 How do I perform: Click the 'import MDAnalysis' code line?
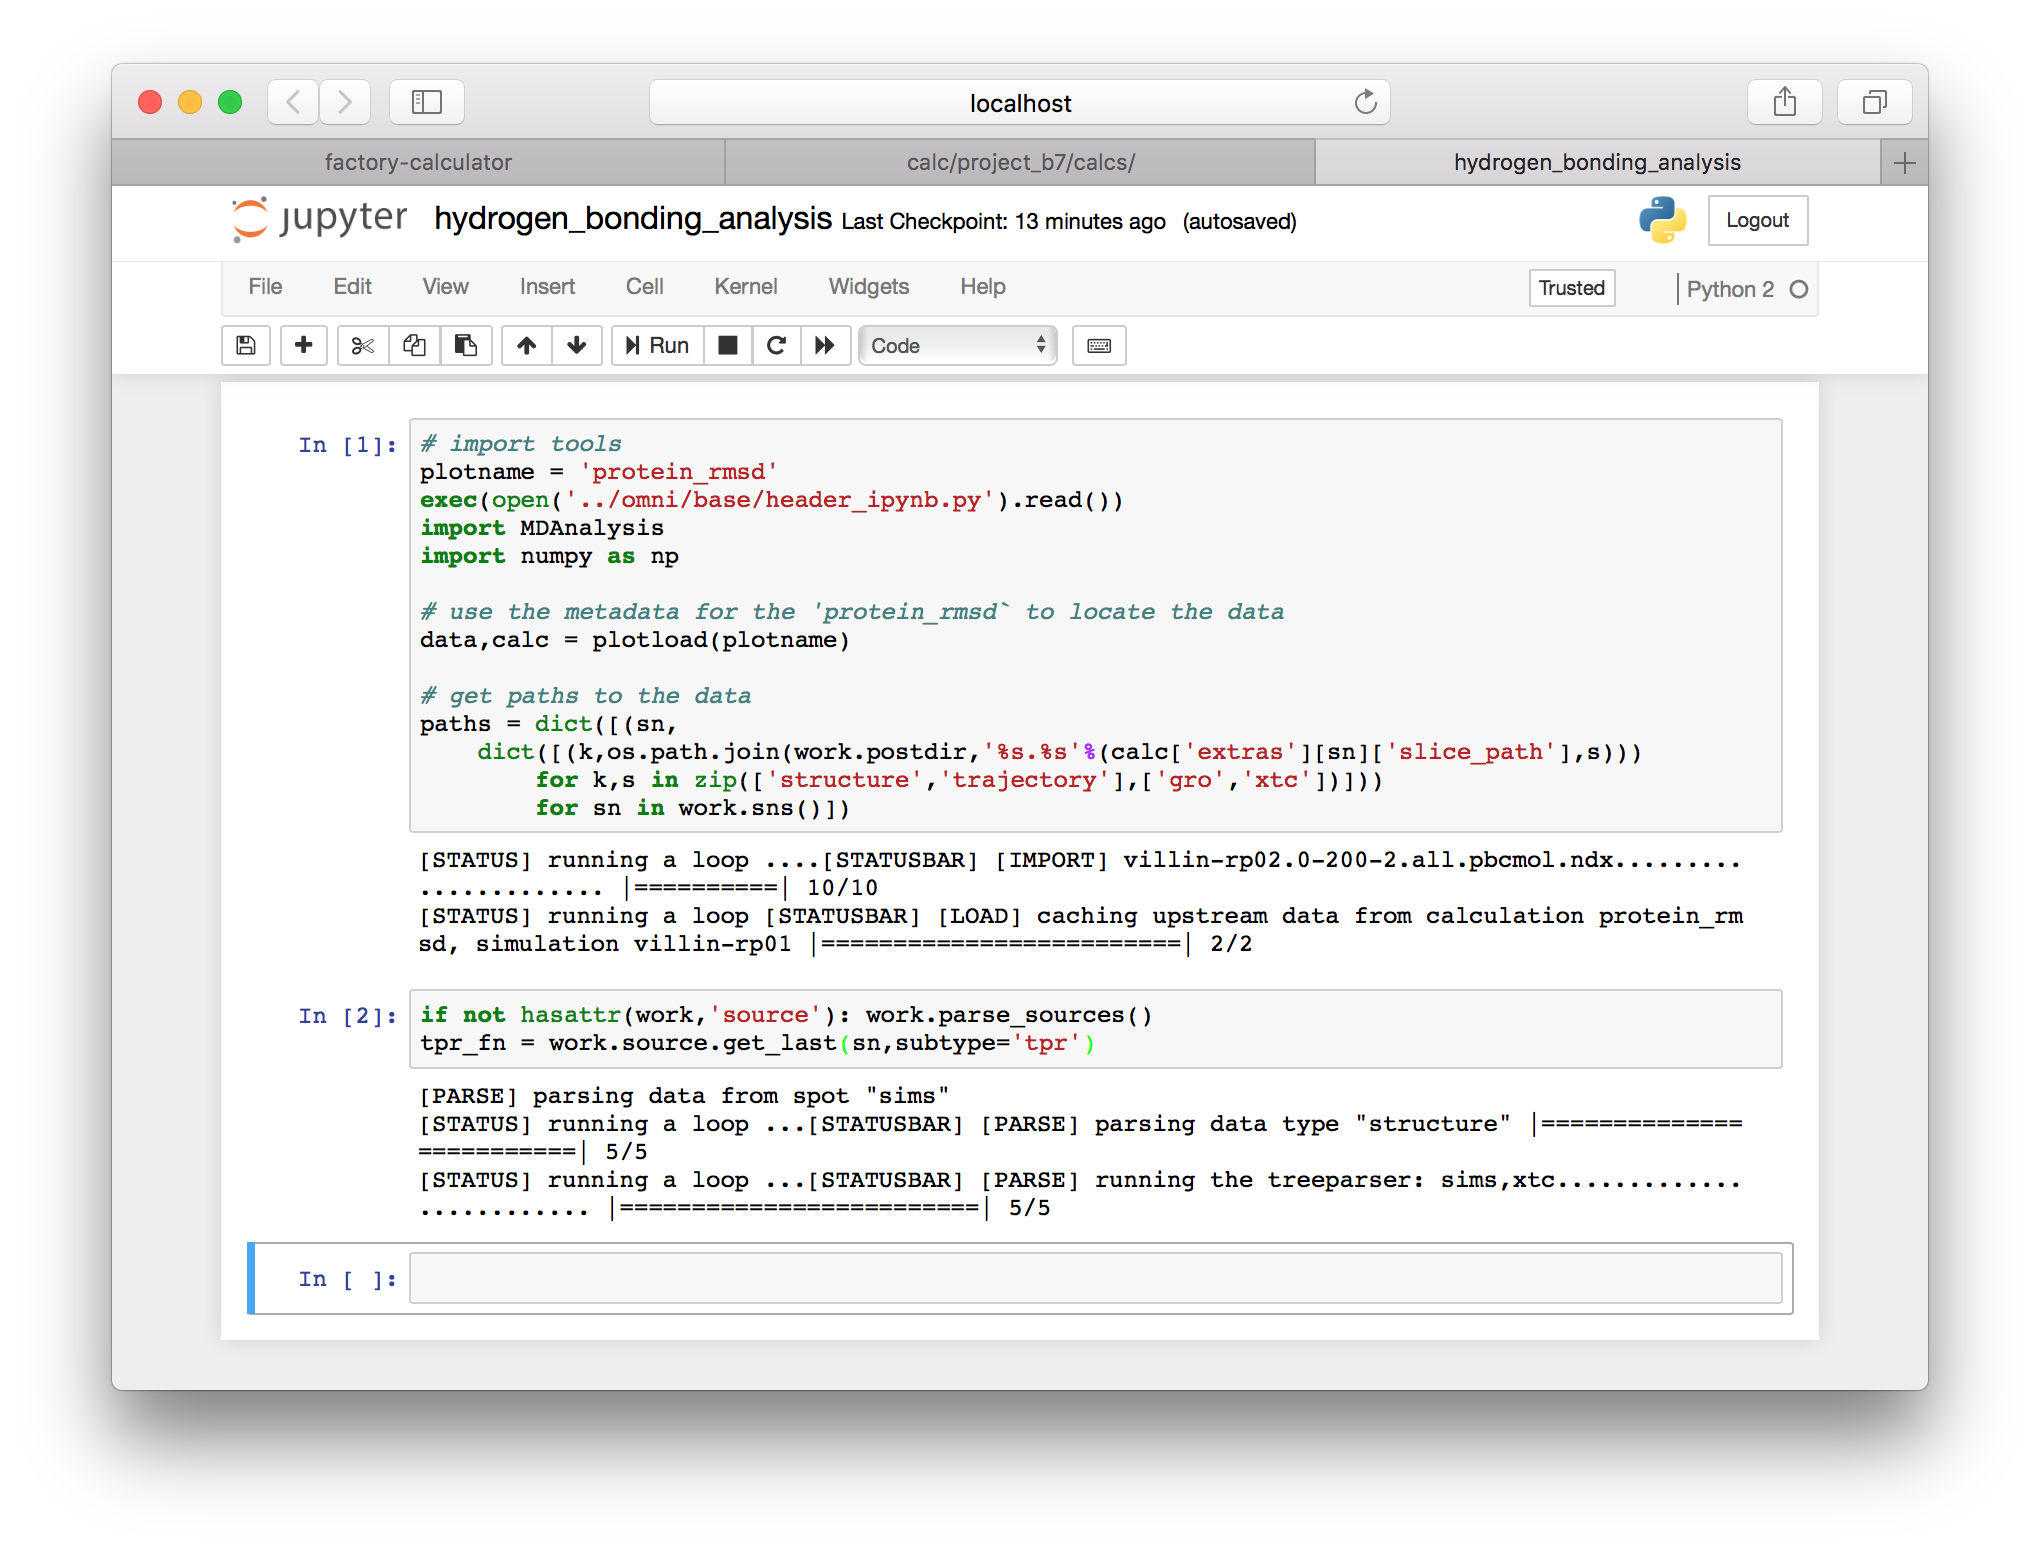pos(542,528)
